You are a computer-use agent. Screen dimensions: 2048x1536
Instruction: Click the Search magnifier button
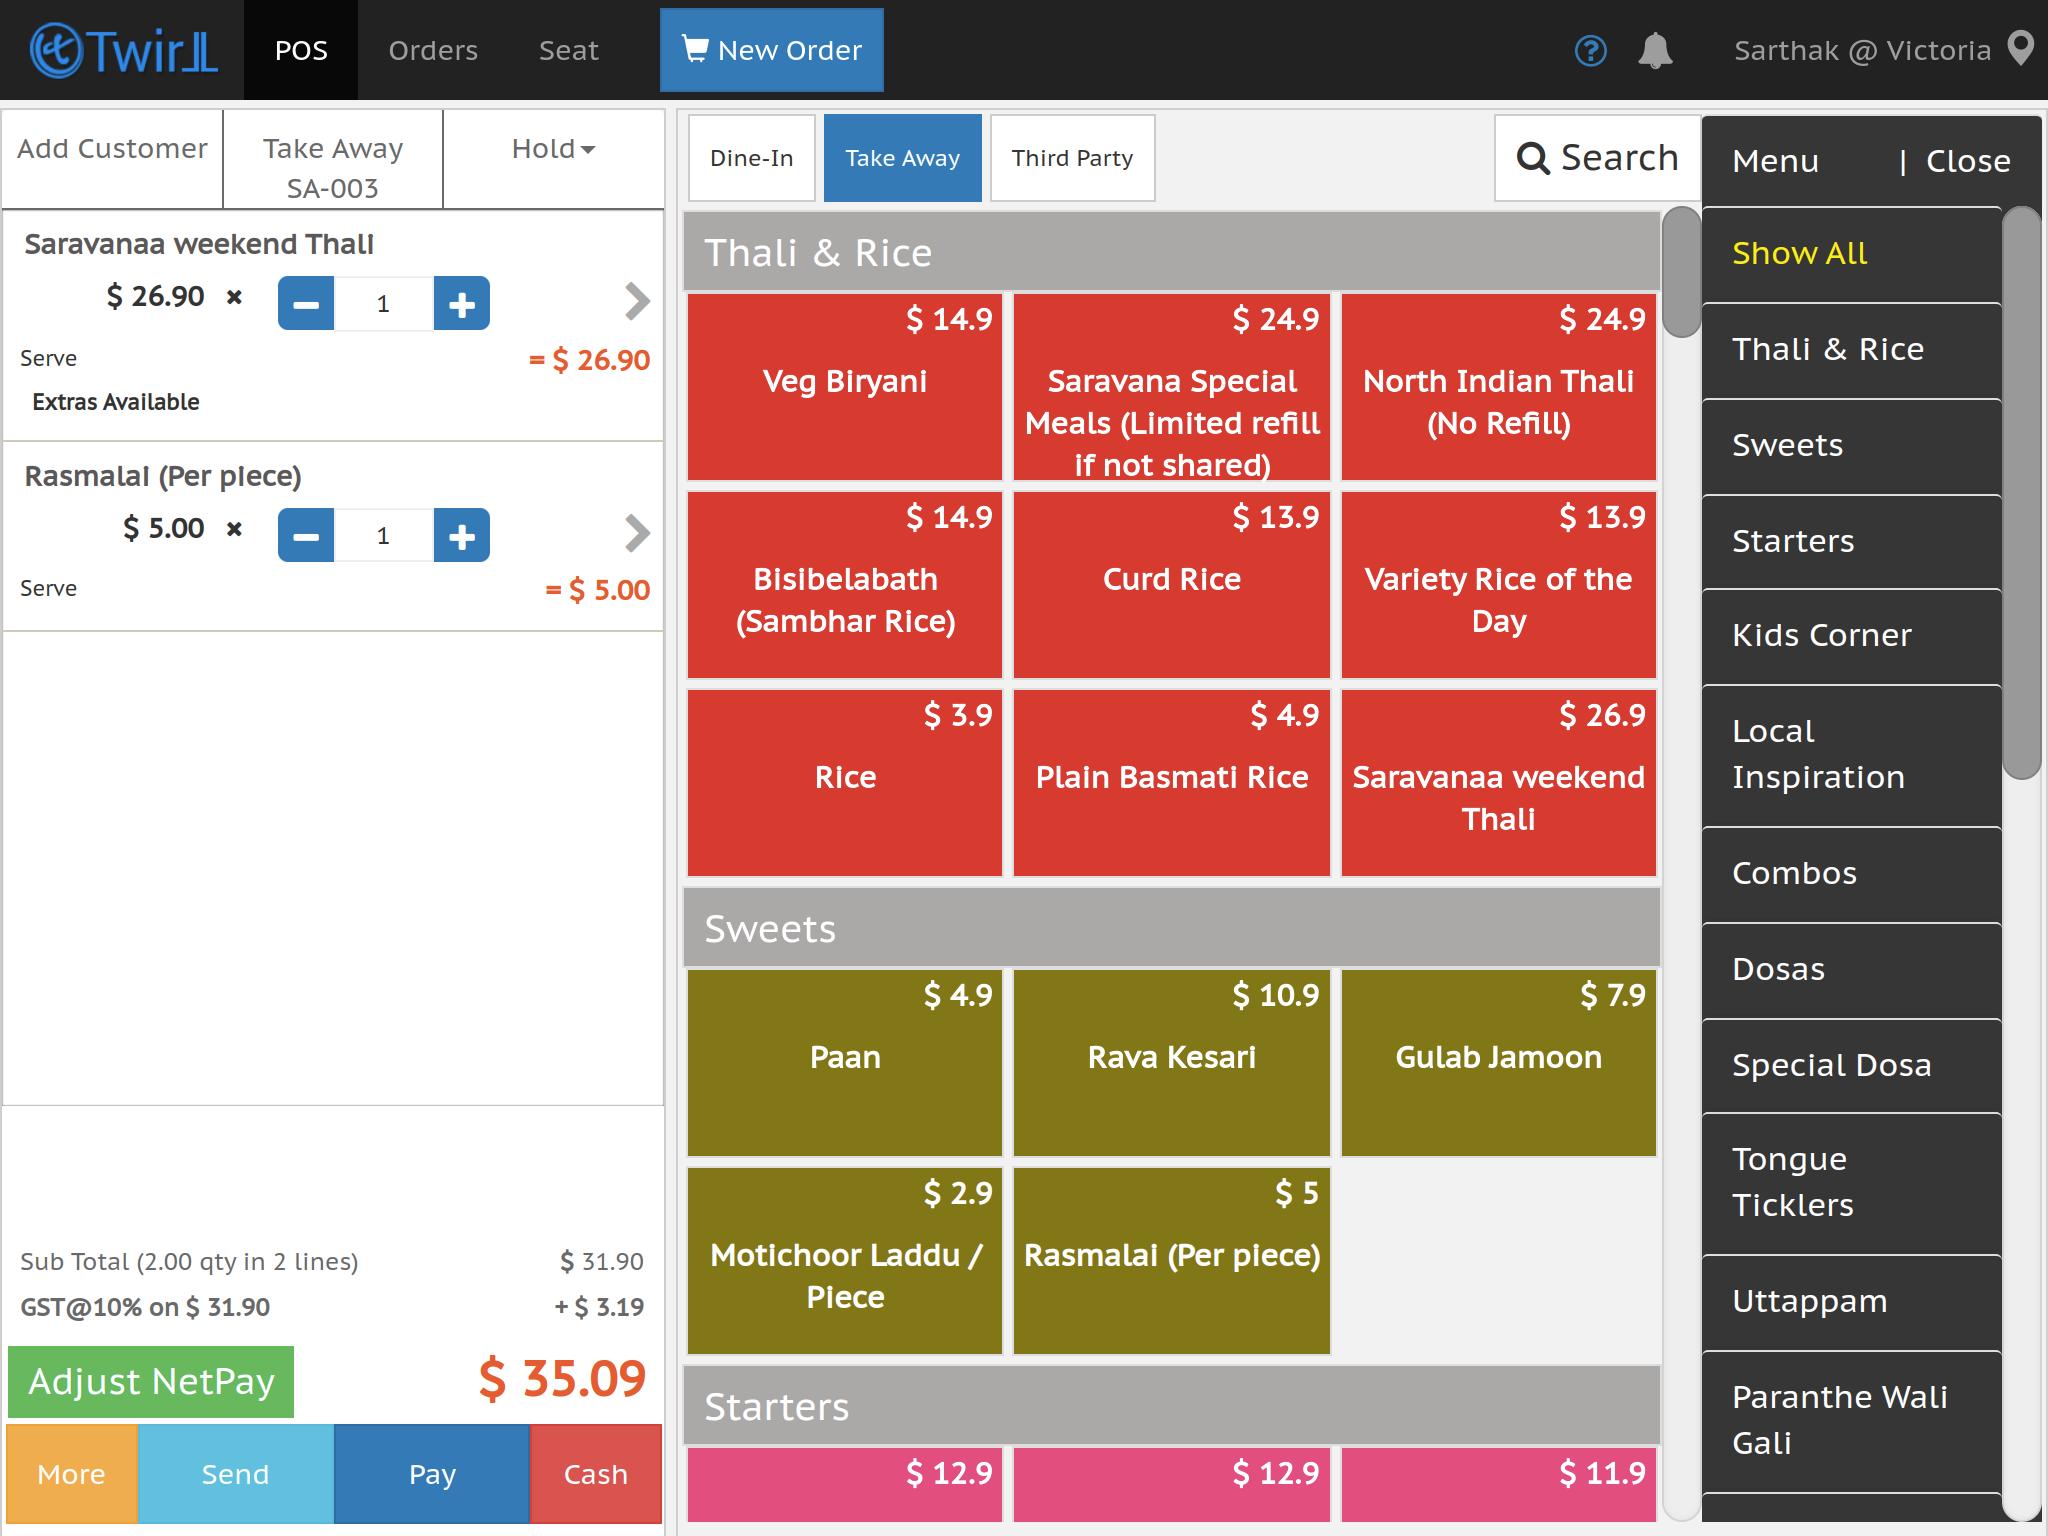click(x=1597, y=158)
